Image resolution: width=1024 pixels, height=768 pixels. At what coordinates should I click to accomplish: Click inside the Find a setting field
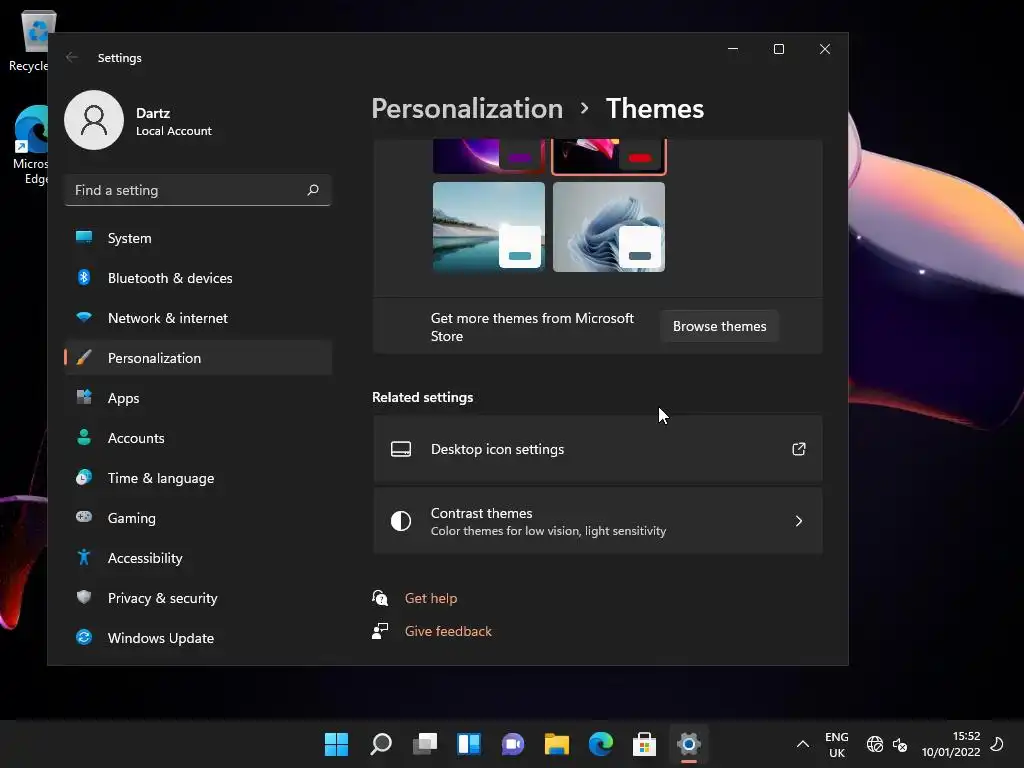(x=198, y=190)
